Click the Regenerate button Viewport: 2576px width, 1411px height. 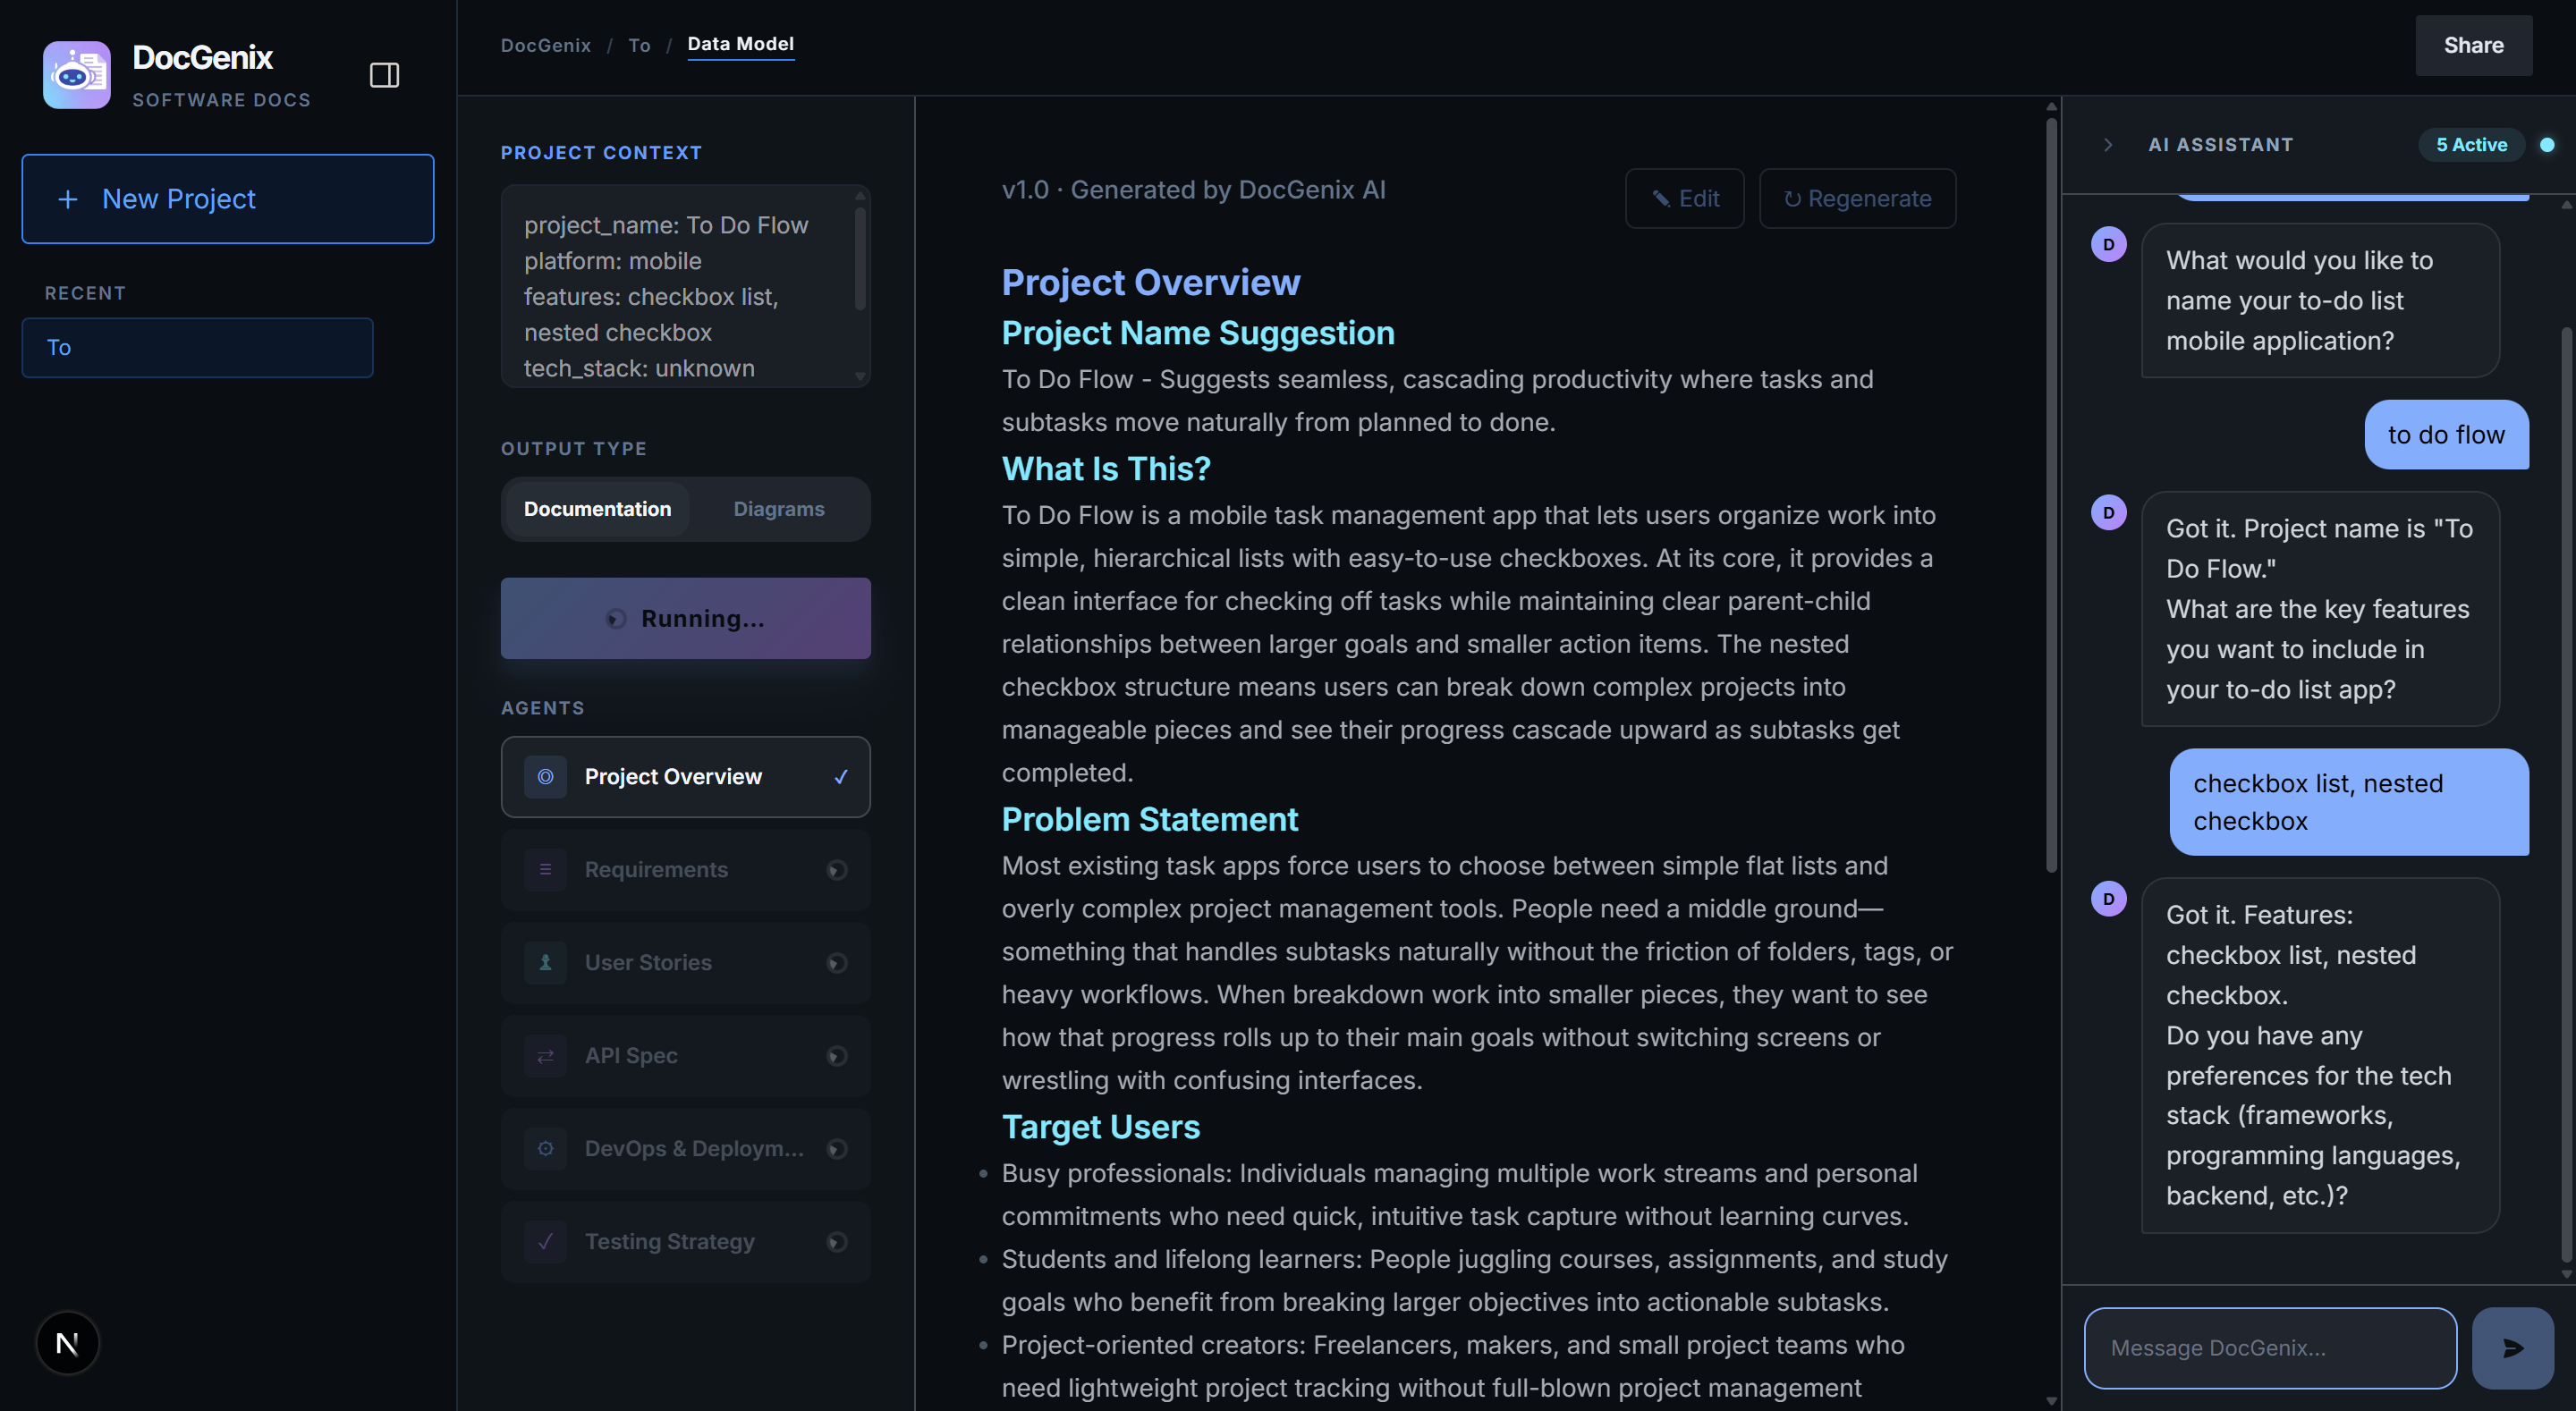(1857, 198)
